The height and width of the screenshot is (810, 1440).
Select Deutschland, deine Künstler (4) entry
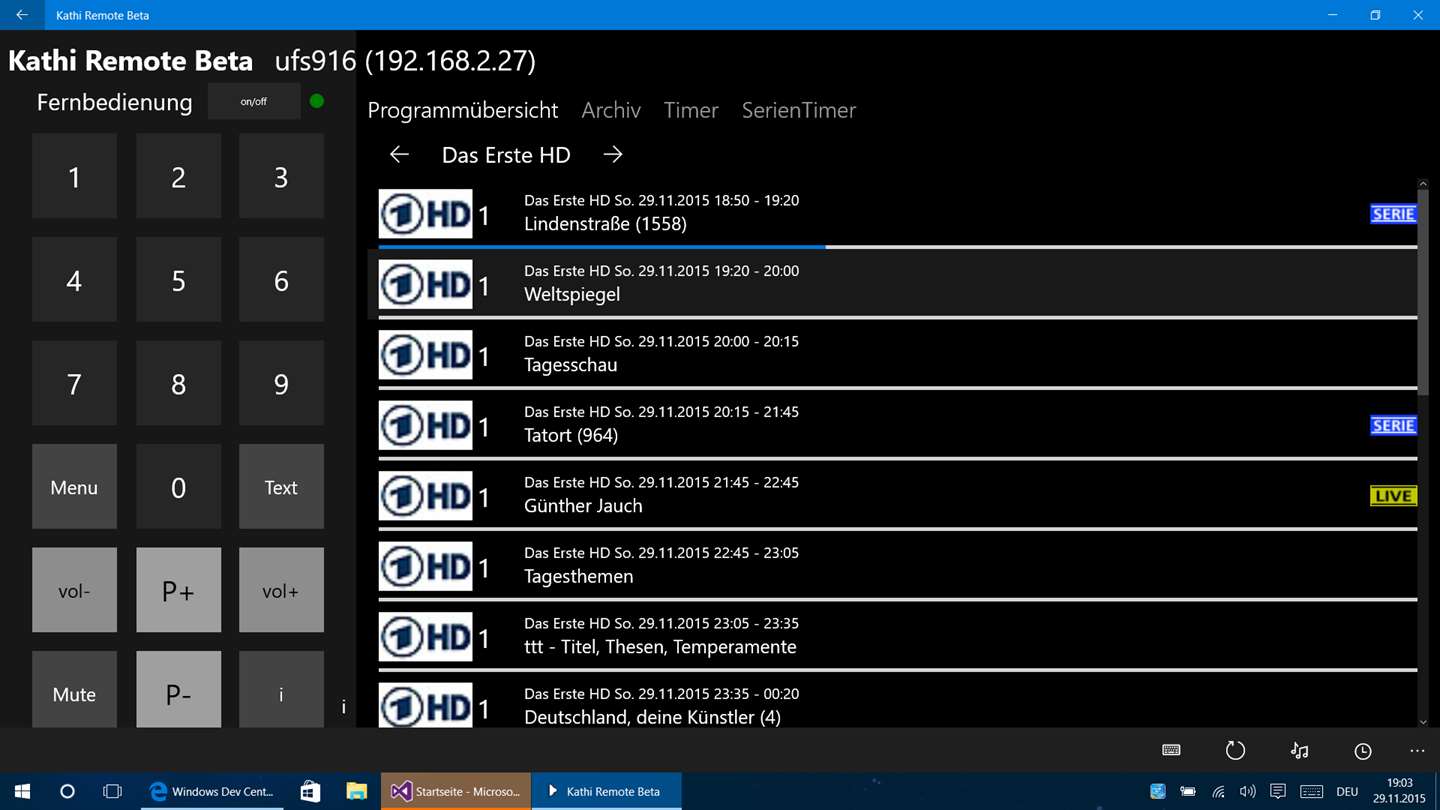pyautogui.click(x=893, y=700)
